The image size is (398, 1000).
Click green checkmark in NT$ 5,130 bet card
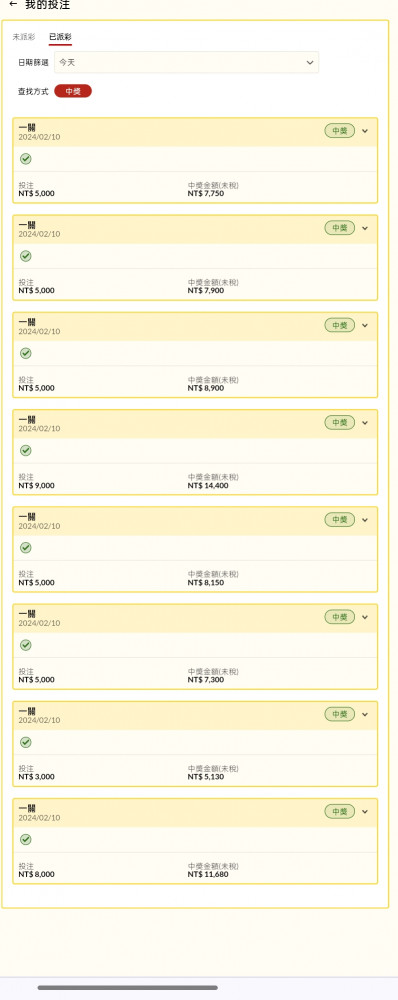tap(26, 742)
